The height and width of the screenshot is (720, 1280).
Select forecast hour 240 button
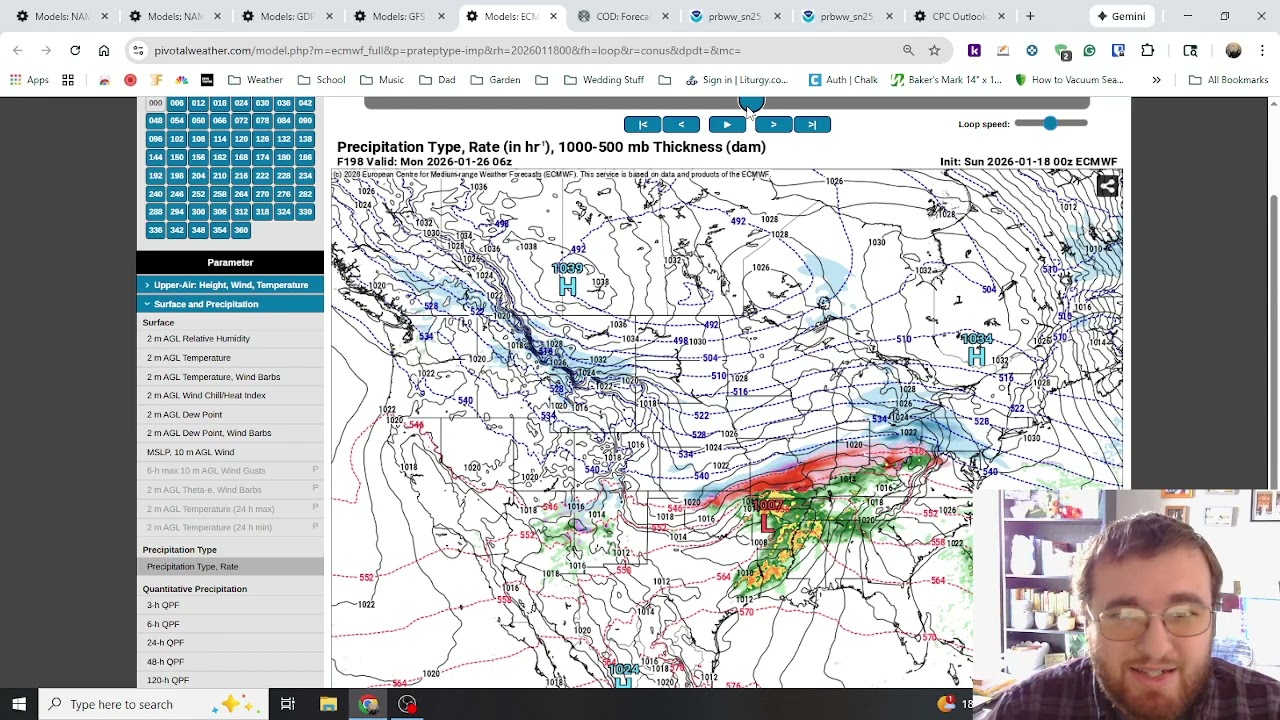(x=155, y=194)
